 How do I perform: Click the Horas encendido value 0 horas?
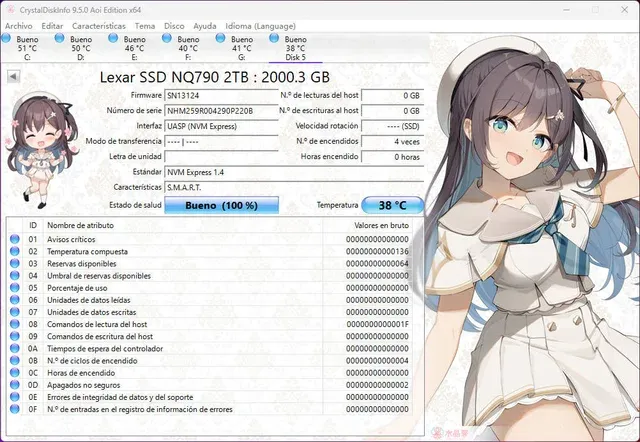392,157
